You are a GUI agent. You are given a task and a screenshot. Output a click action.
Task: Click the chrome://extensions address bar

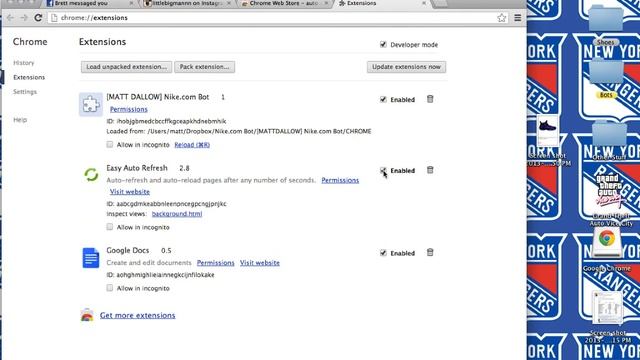click(x=278, y=18)
